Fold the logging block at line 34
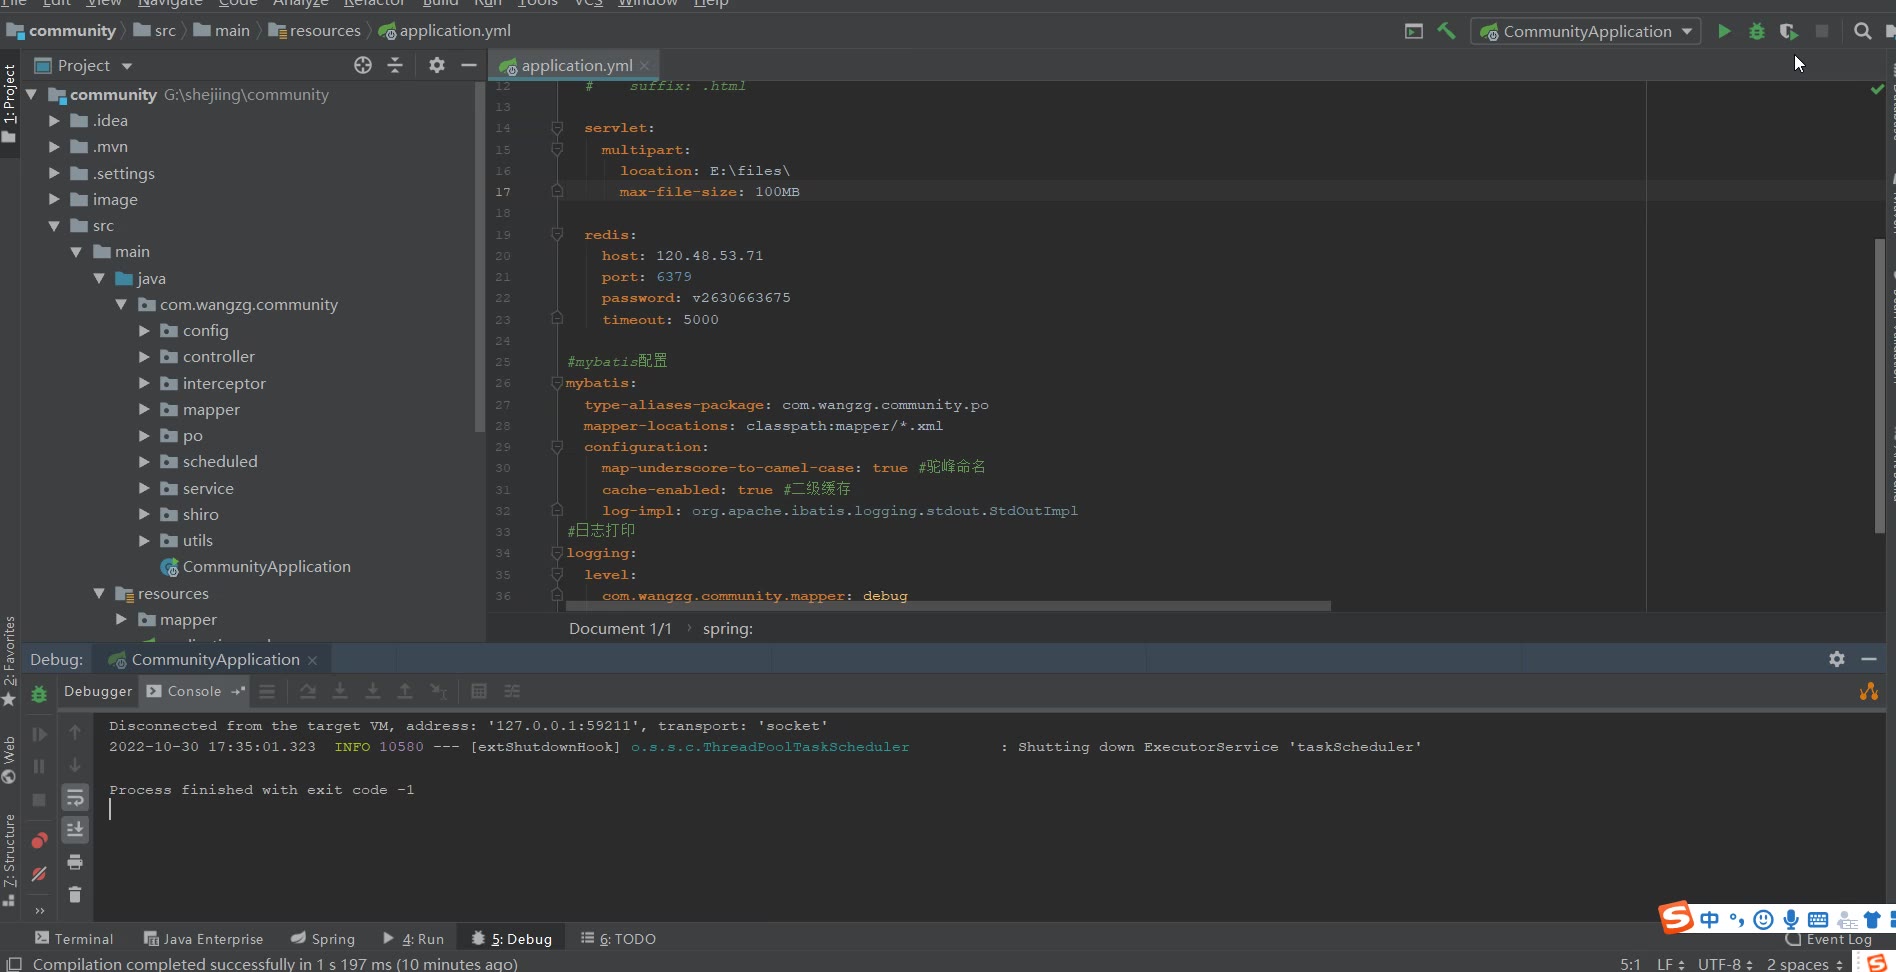The width and height of the screenshot is (1896, 972). pos(557,553)
